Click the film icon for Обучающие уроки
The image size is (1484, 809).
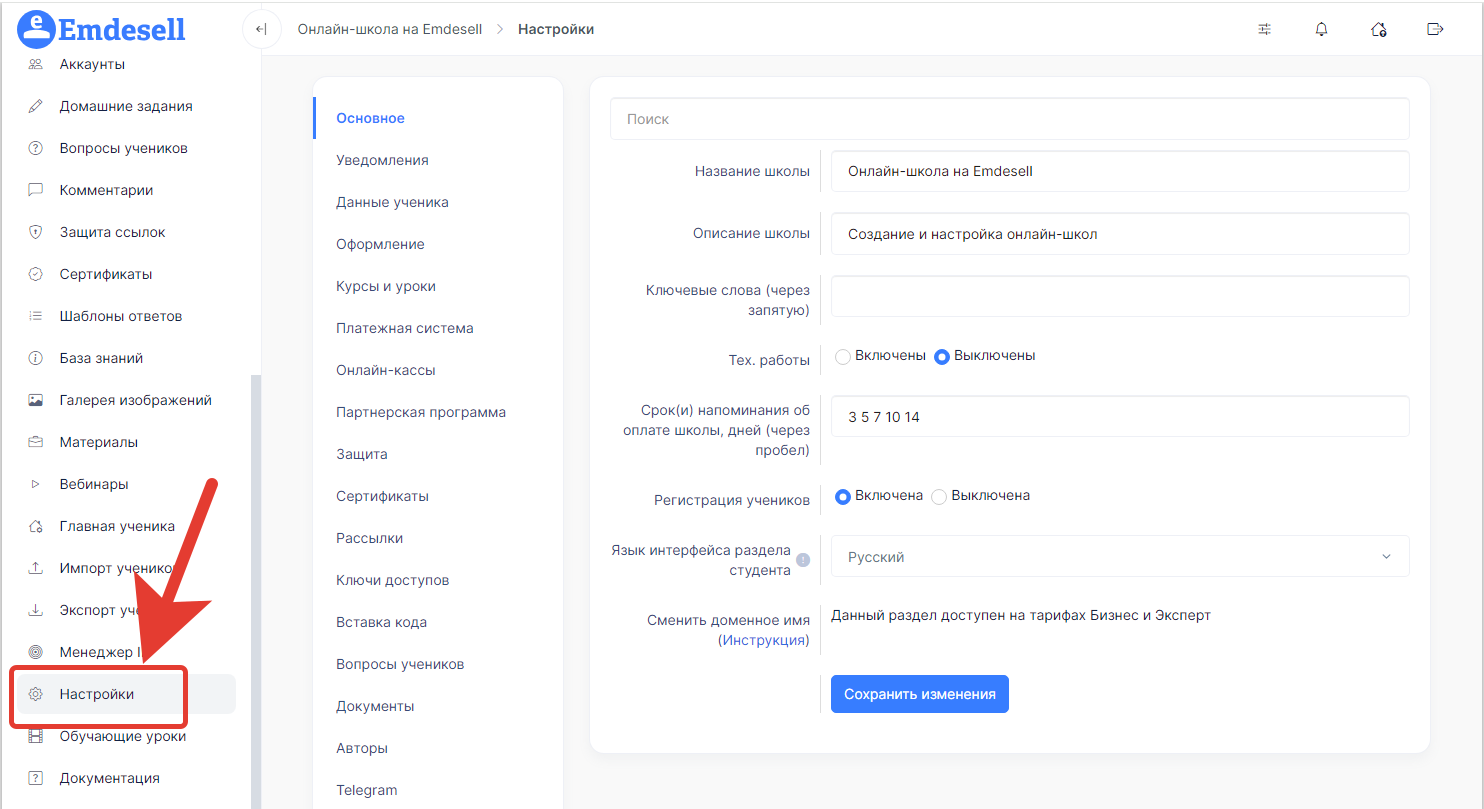pos(36,736)
